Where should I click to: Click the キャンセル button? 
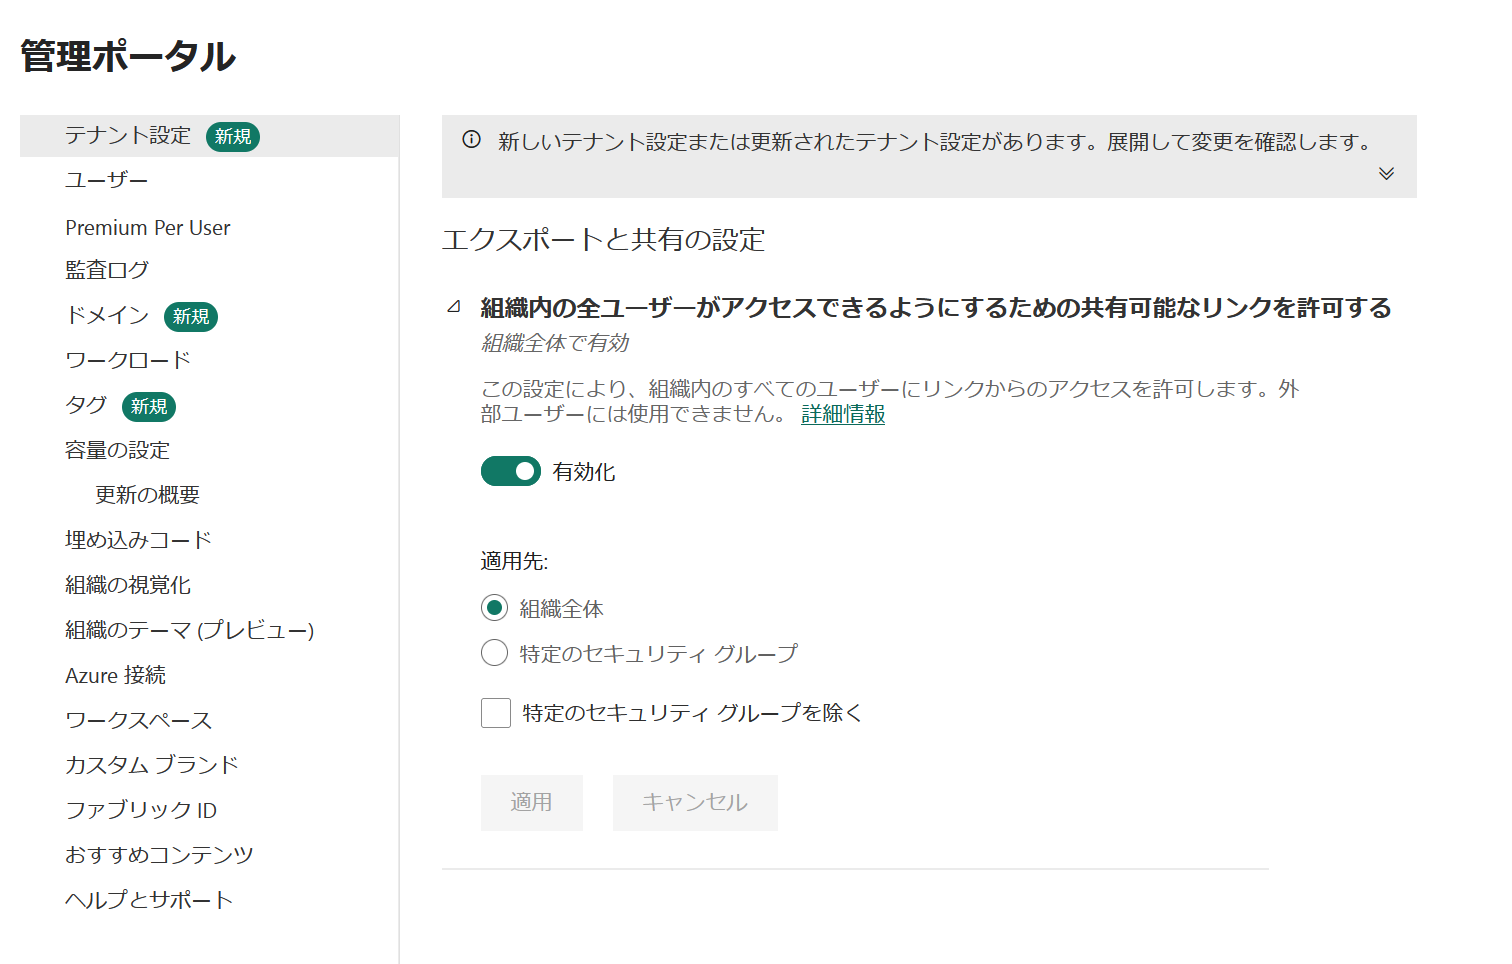(694, 802)
